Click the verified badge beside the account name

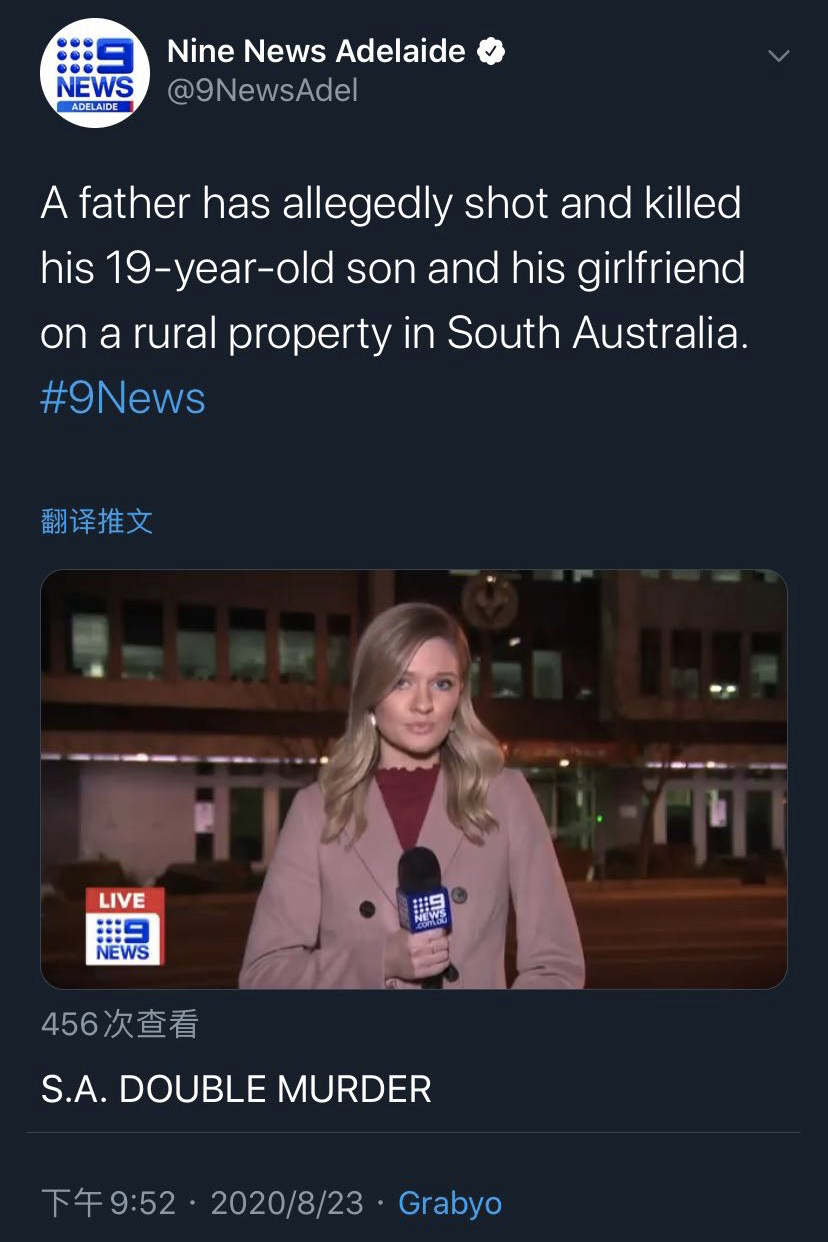coord(490,51)
